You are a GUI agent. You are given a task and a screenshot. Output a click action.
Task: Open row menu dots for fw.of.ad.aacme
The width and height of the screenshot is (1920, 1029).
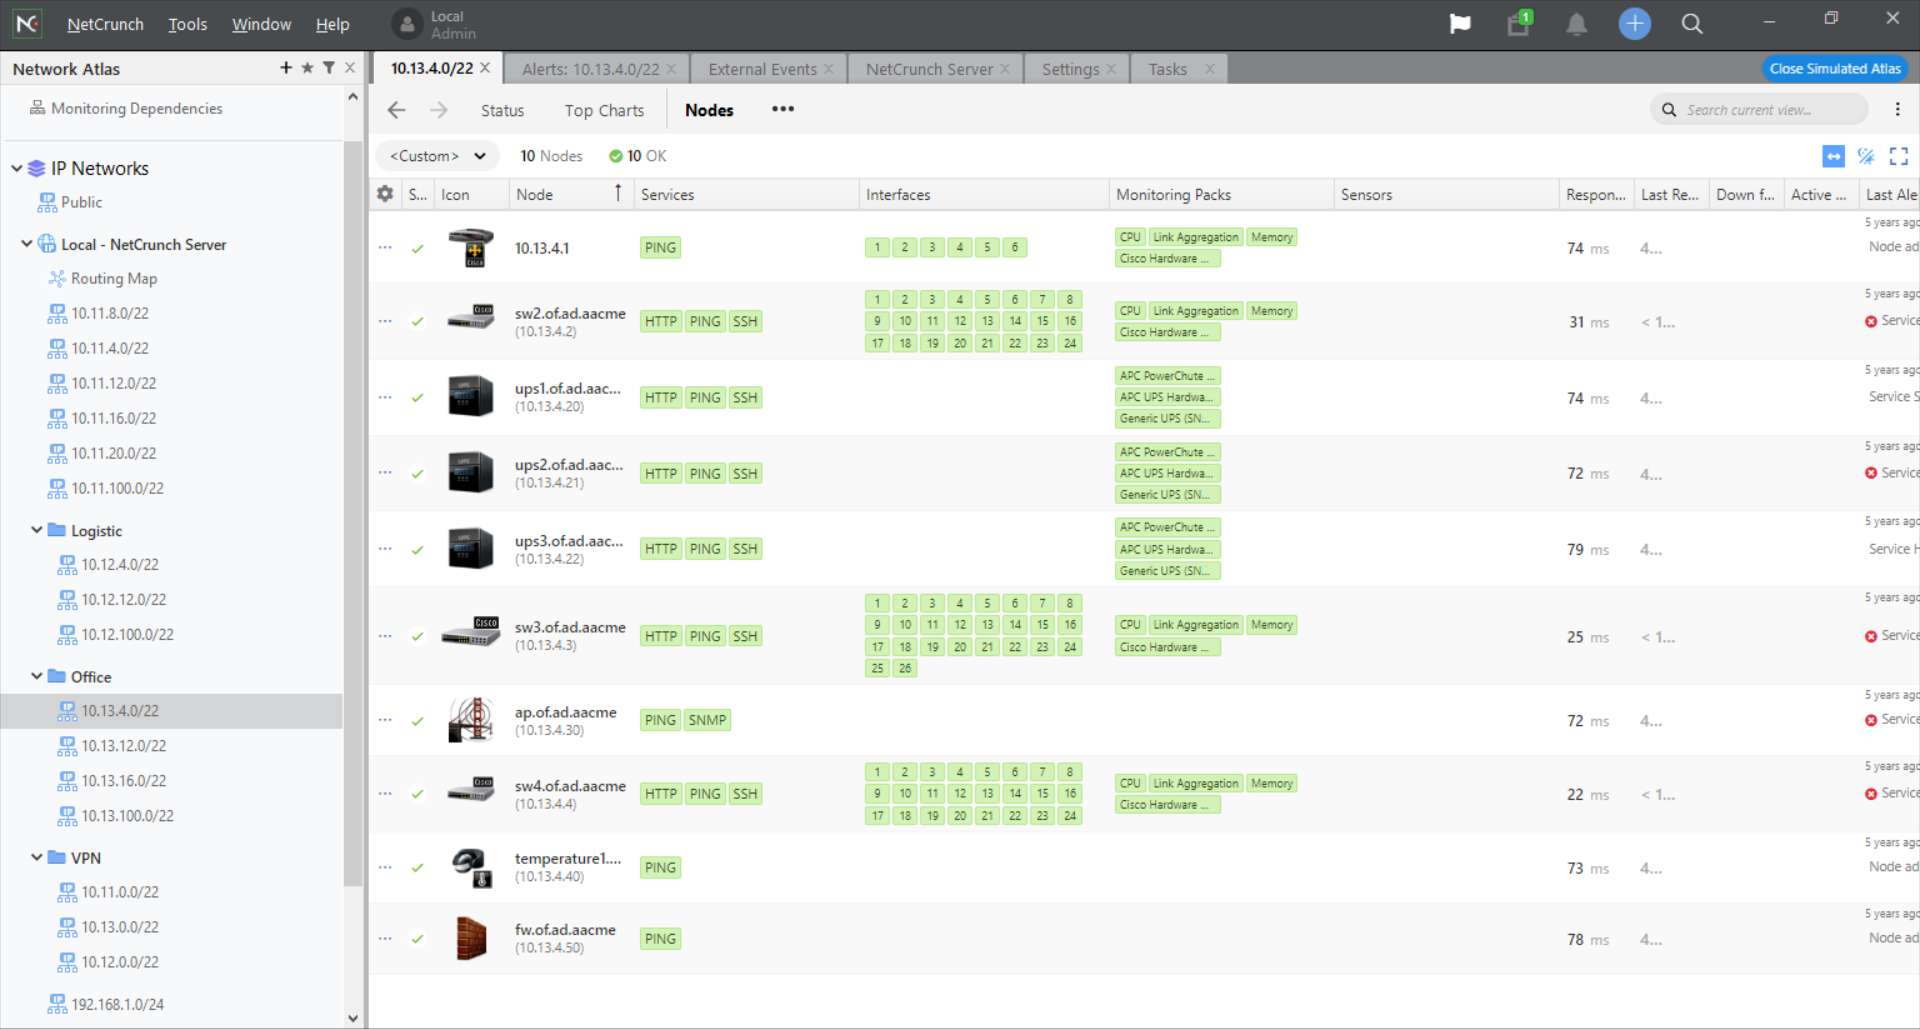(385, 939)
